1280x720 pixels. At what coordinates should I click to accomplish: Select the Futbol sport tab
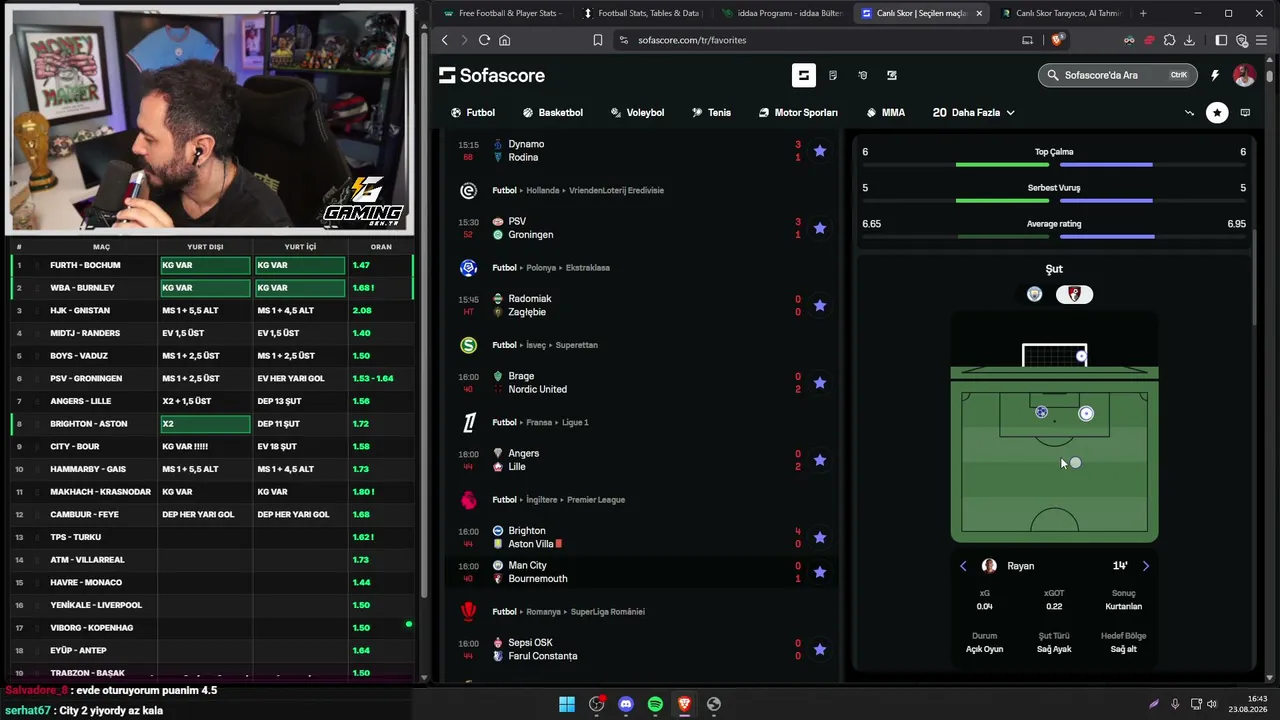[473, 113]
